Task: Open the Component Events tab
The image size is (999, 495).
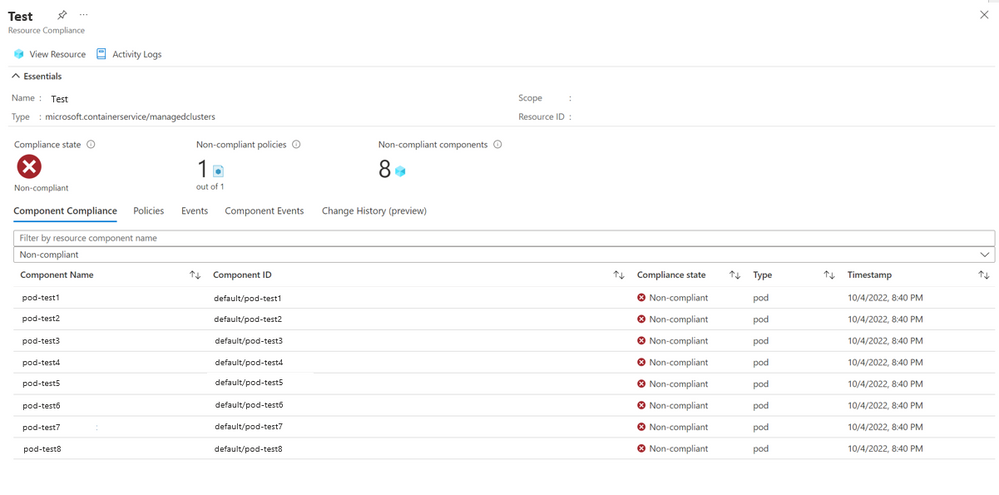Action: pyautogui.click(x=264, y=211)
